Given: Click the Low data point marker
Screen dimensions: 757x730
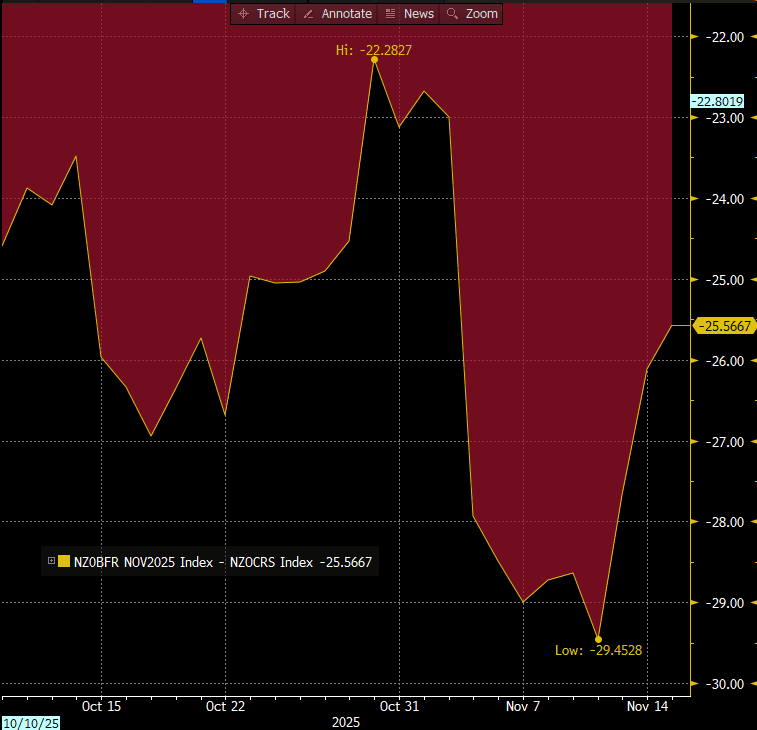Looking at the screenshot, I should pos(598,639).
